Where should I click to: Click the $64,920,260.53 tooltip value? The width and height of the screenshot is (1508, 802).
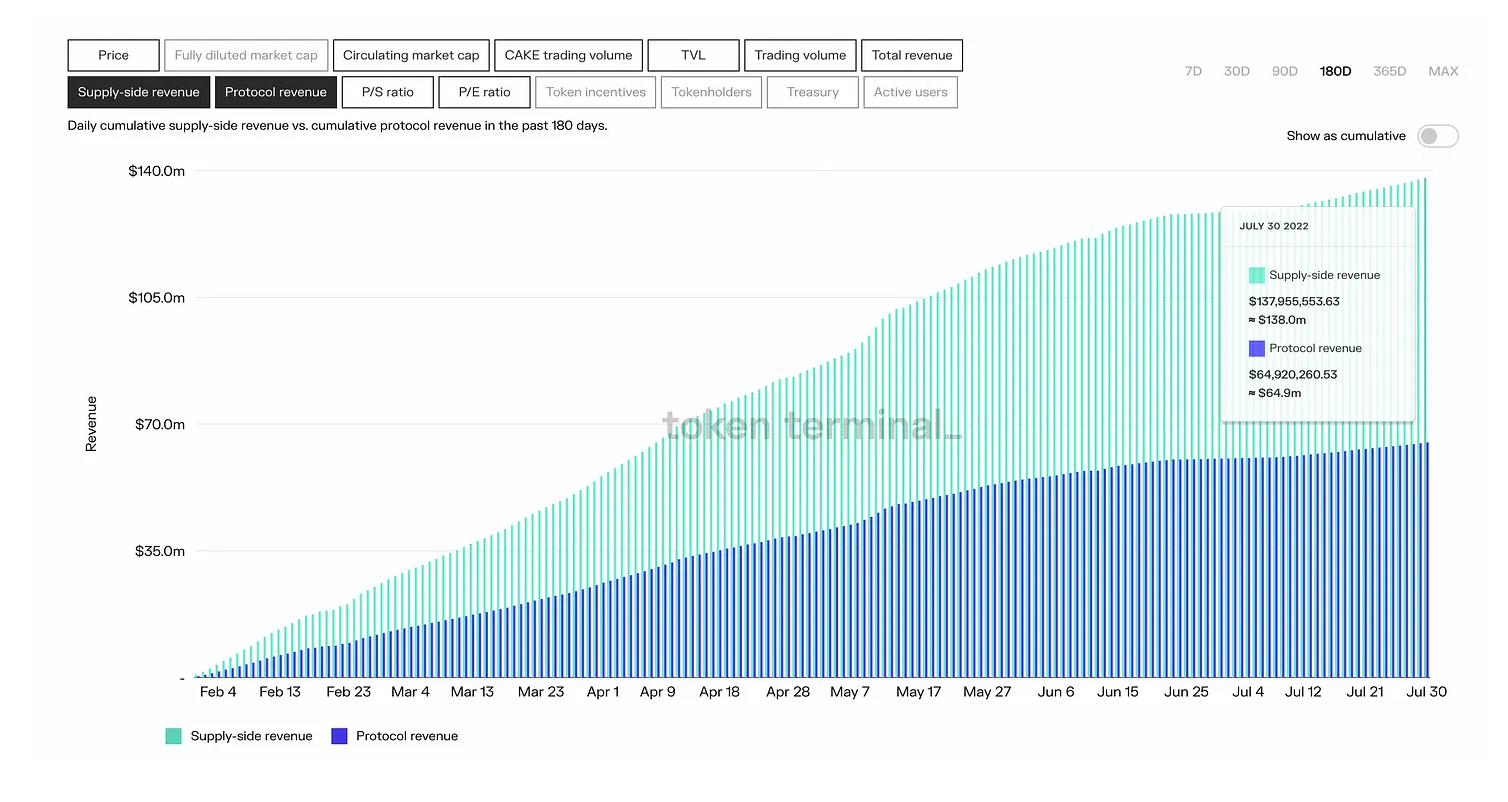(x=1293, y=374)
